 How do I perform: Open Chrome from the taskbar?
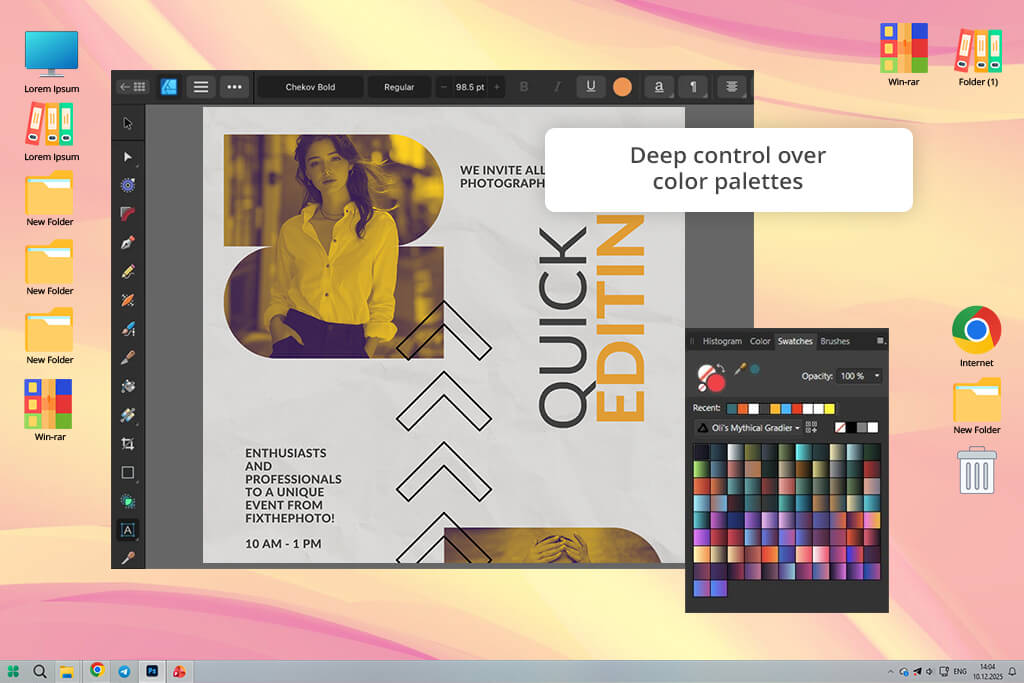click(97, 671)
